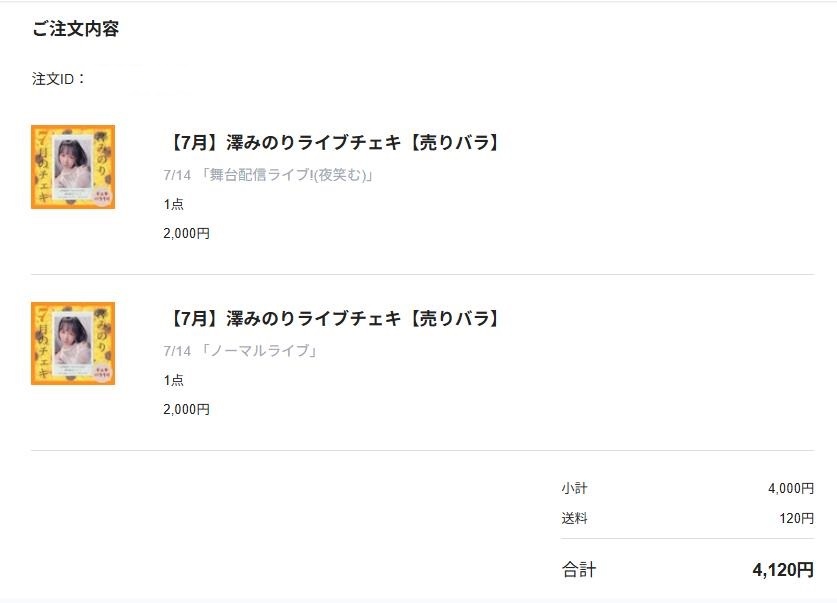Click the 合計 label
The height and width of the screenshot is (603, 837).
point(579,570)
